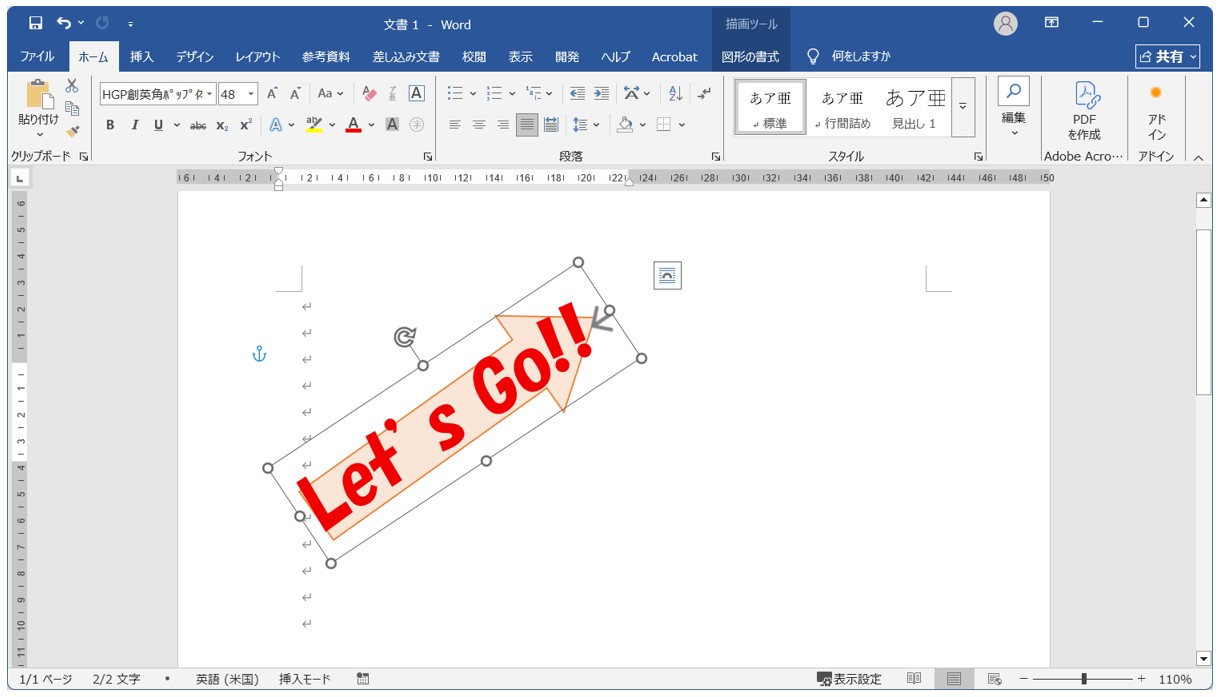Open the Paste options dropdown arrow
The image size is (1221, 697).
(39, 134)
